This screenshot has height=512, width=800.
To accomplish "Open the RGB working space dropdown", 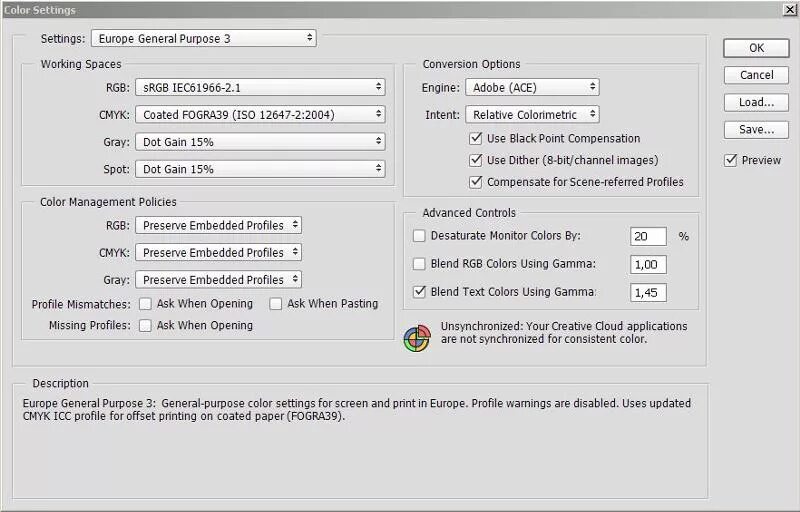I will click(260, 87).
